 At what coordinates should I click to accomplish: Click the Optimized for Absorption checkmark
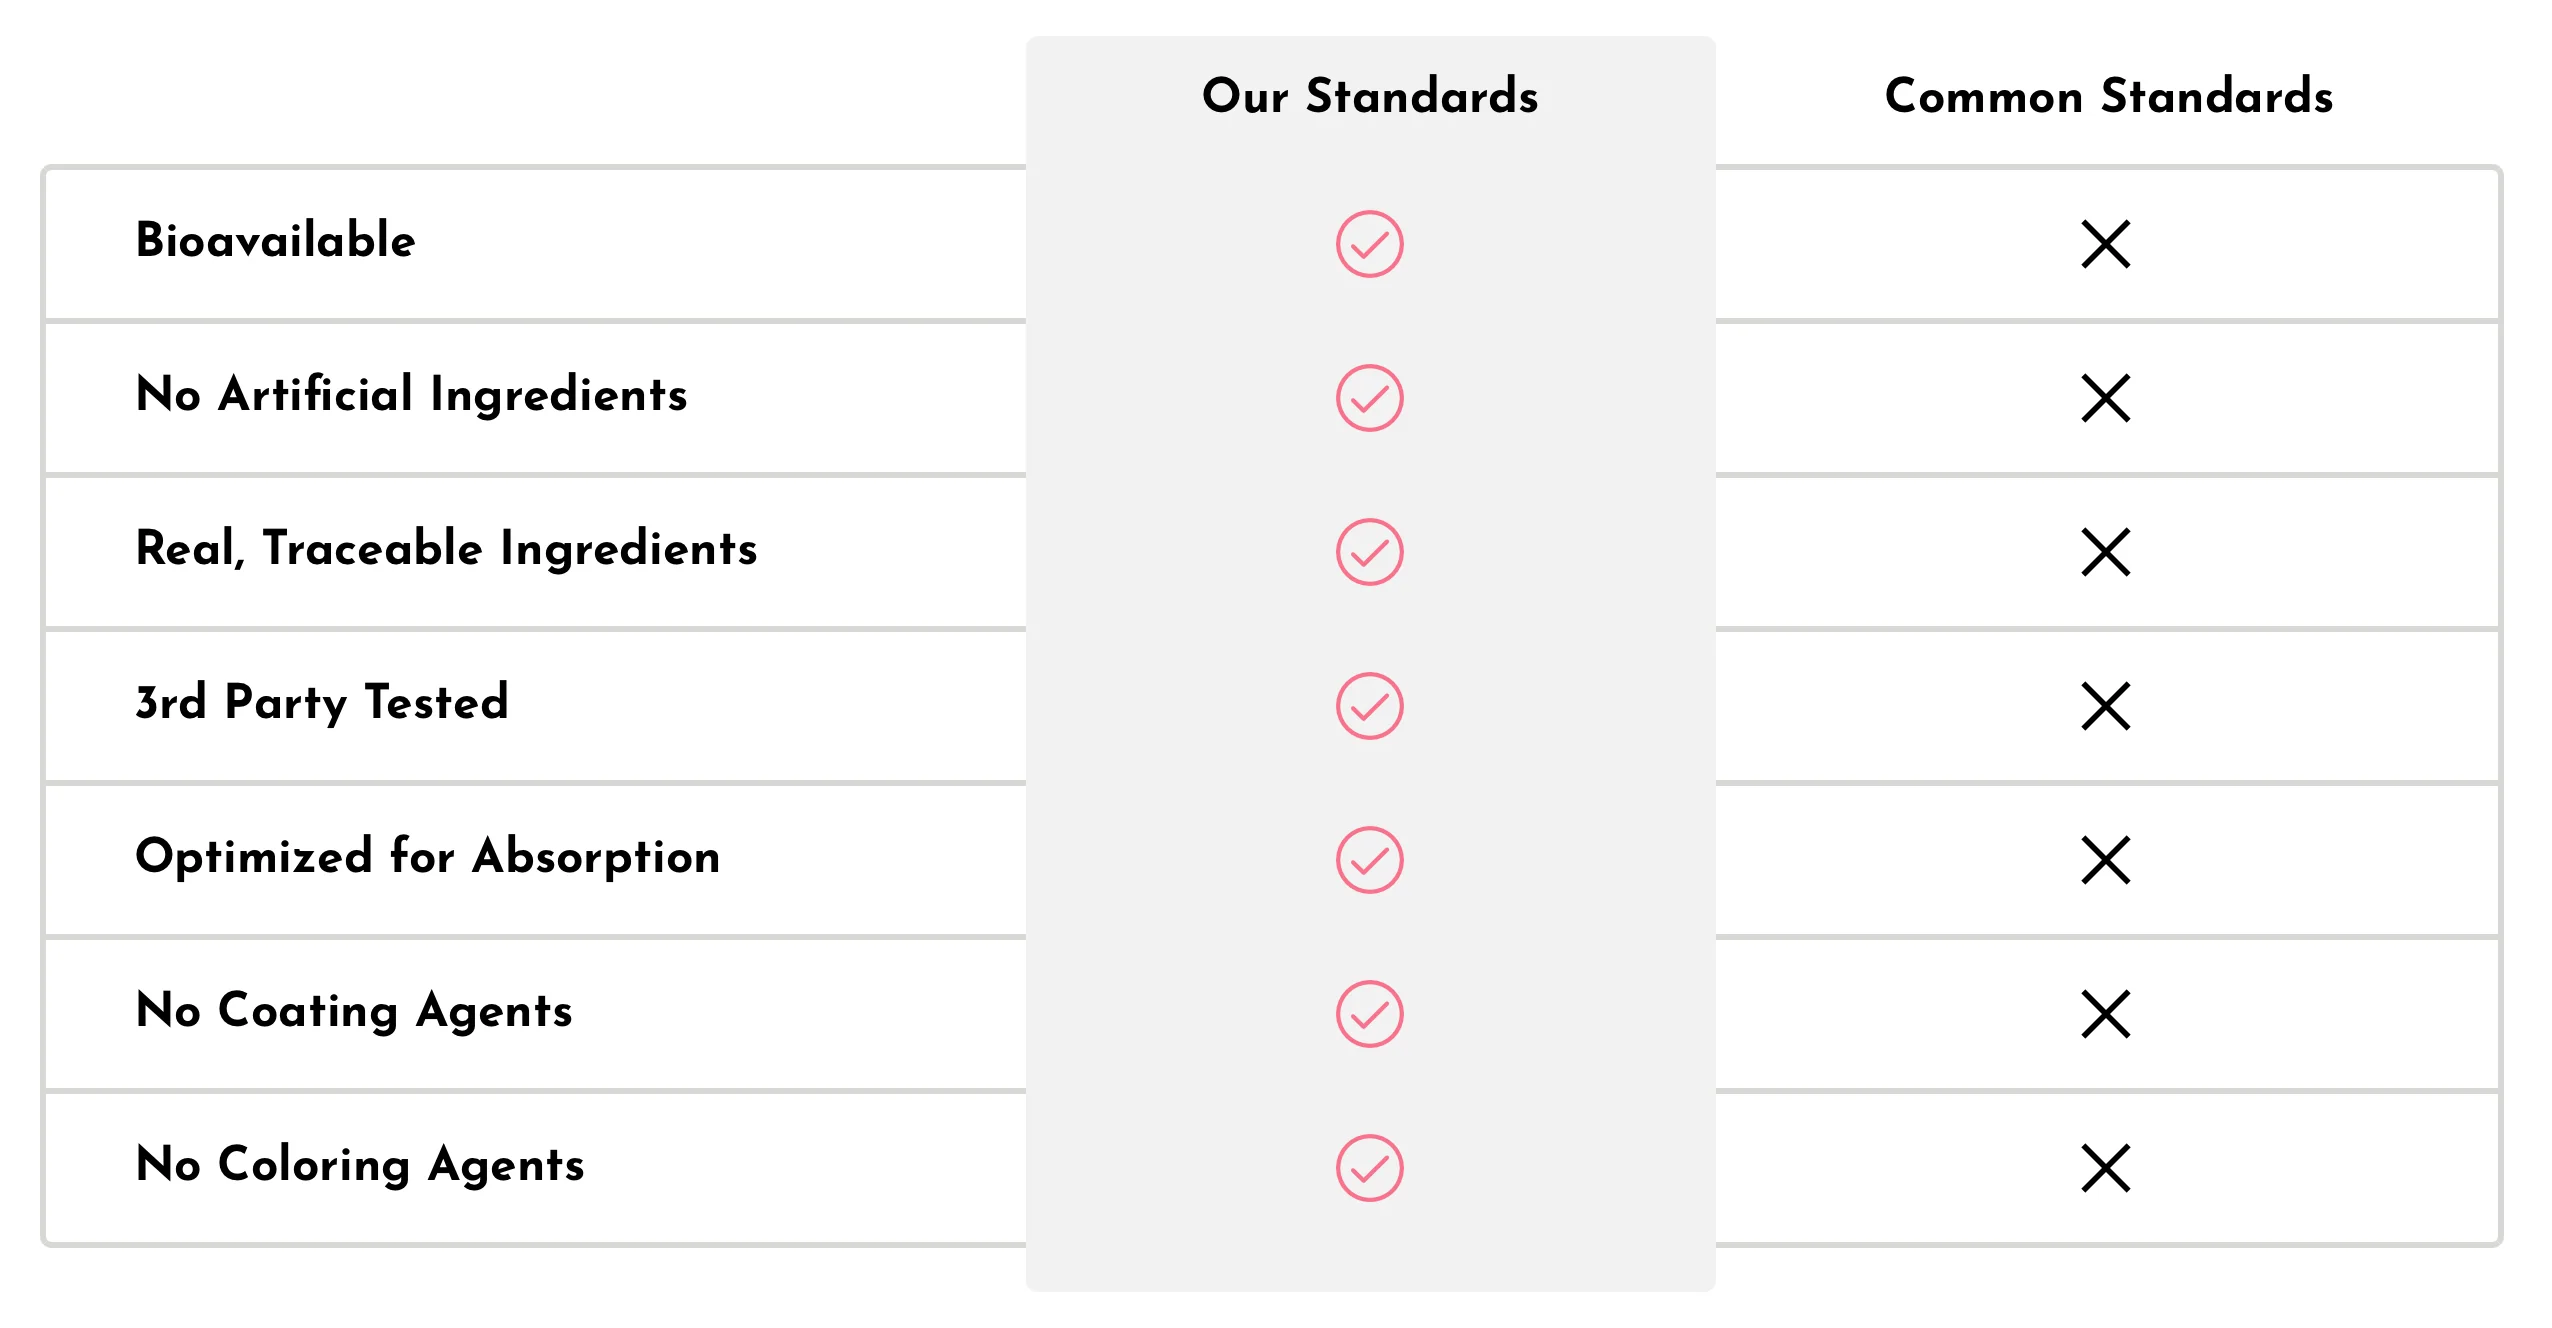point(1369,860)
